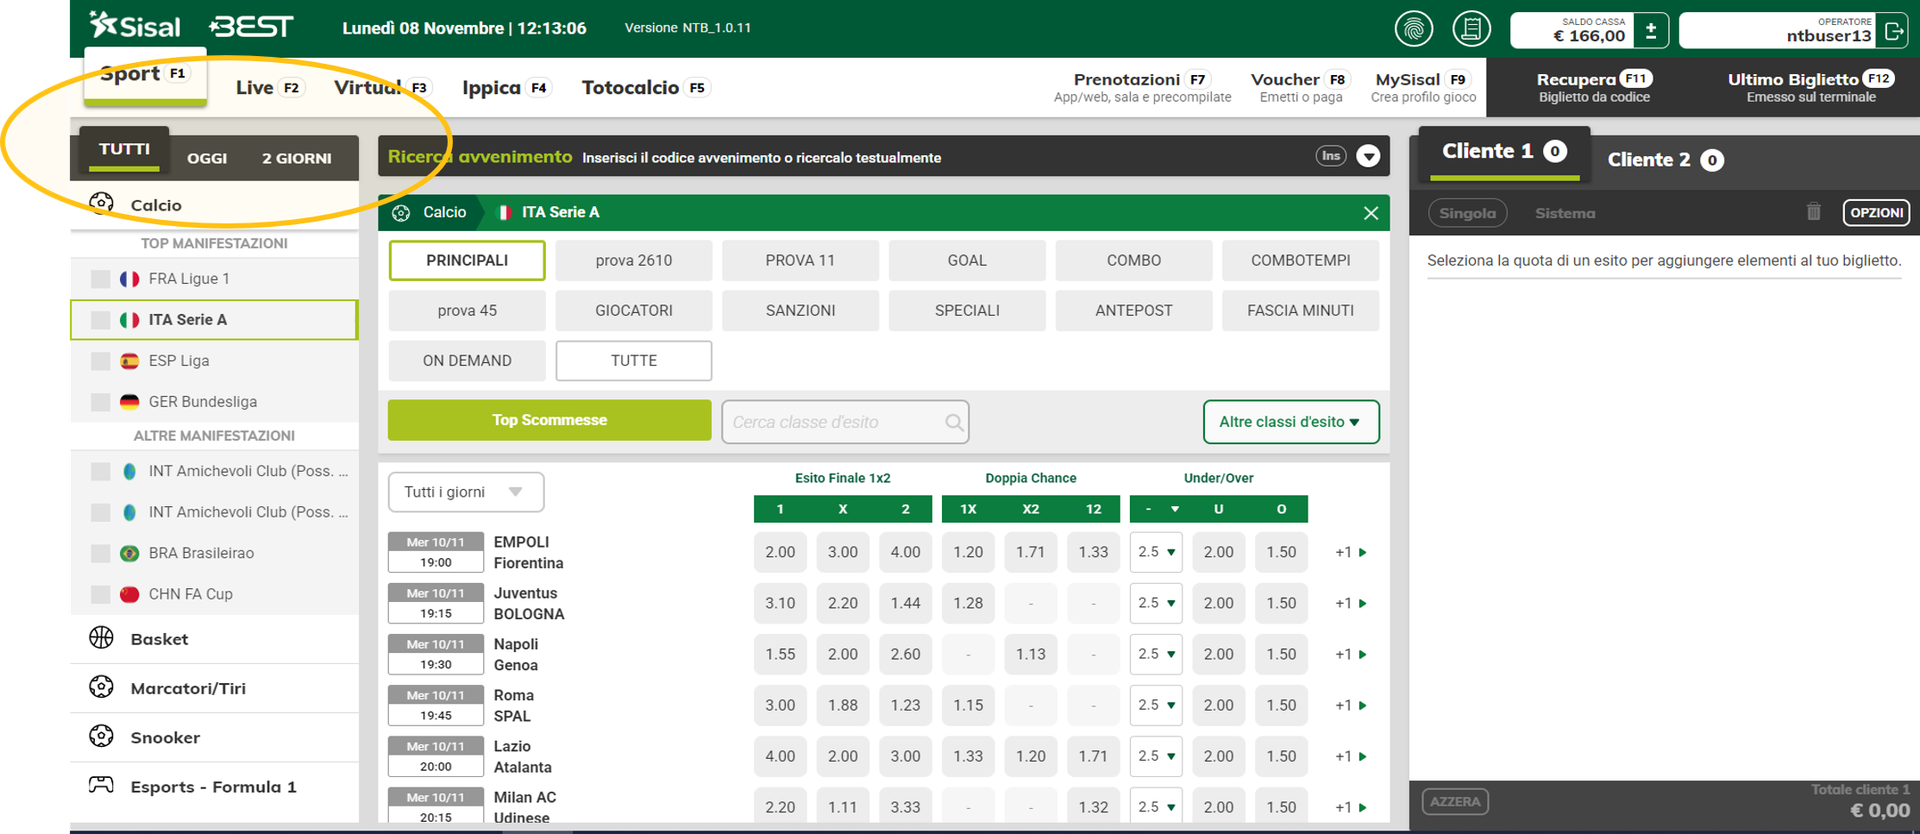Switch to Cliente 2 ticket tab

(x=1665, y=160)
